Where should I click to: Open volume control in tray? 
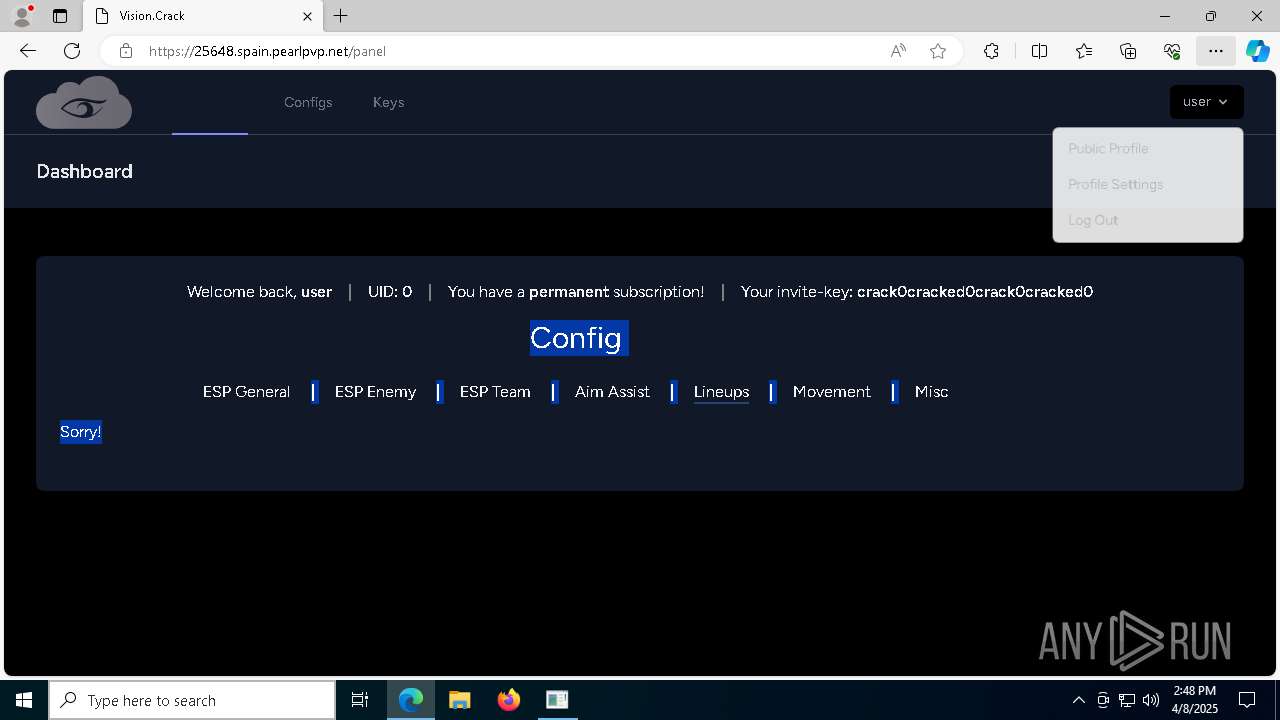tap(1151, 700)
